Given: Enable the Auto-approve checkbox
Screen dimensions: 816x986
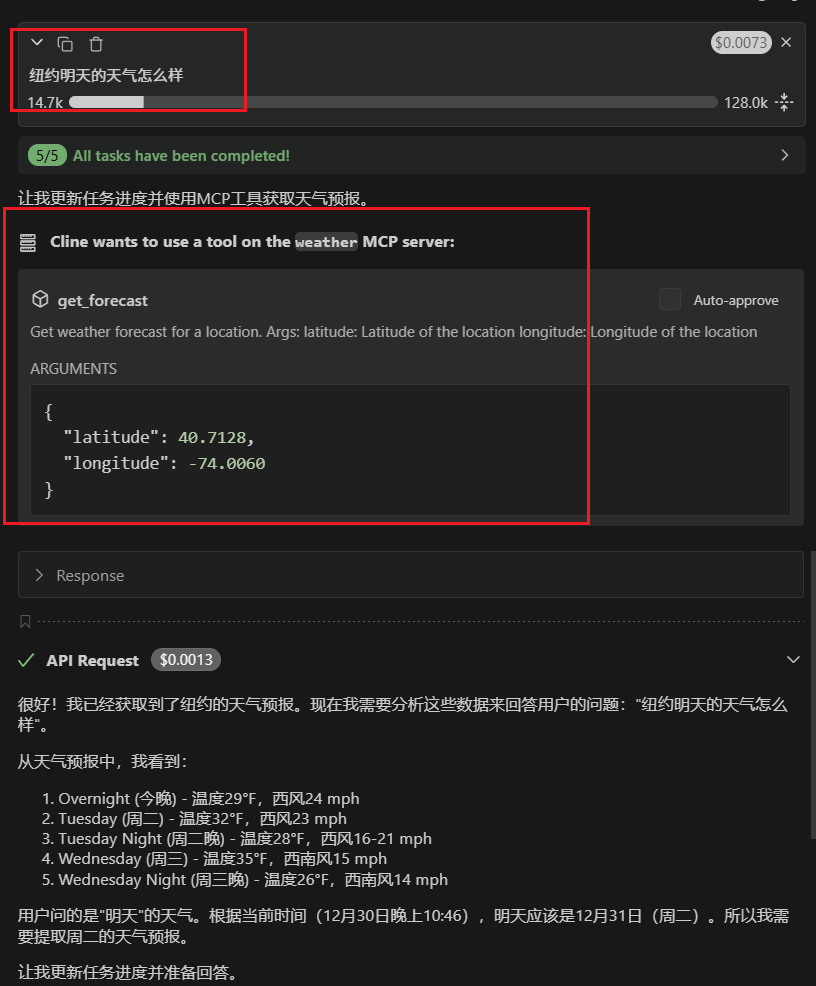Looking at the screenshot, I should [x=670, y=299].
